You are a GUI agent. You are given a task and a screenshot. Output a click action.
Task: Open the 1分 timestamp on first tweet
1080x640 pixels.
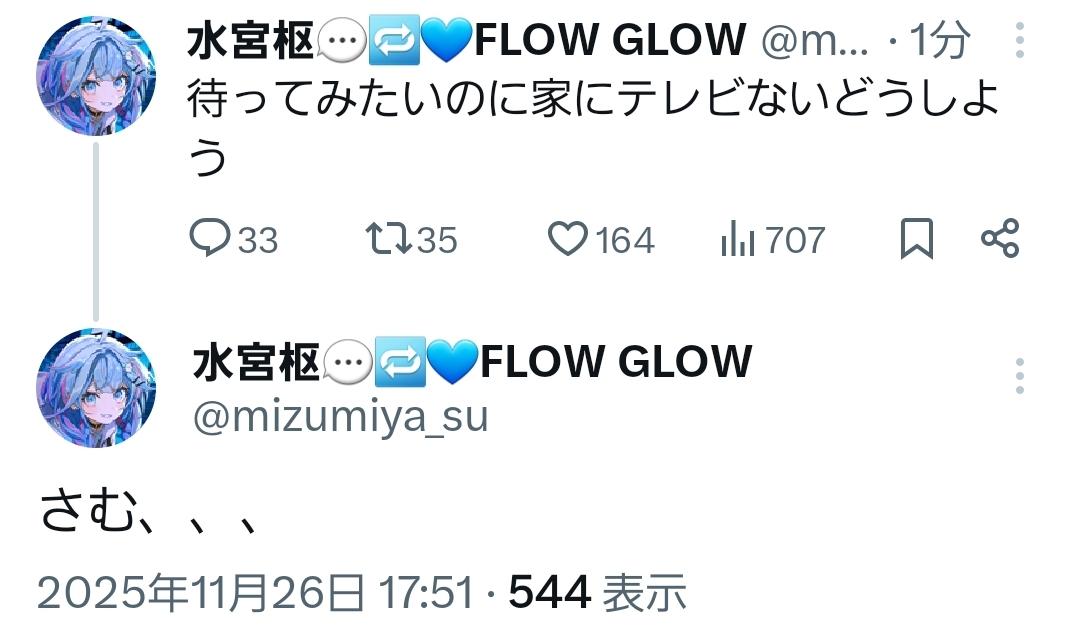point(940,40)
